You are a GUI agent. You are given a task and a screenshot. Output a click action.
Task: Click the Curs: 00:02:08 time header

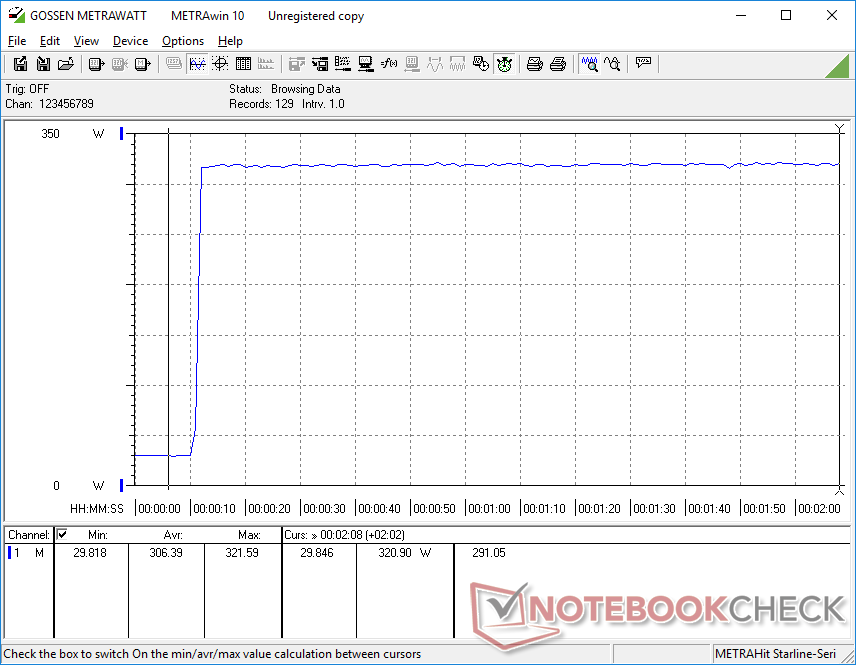coord(344,535)
